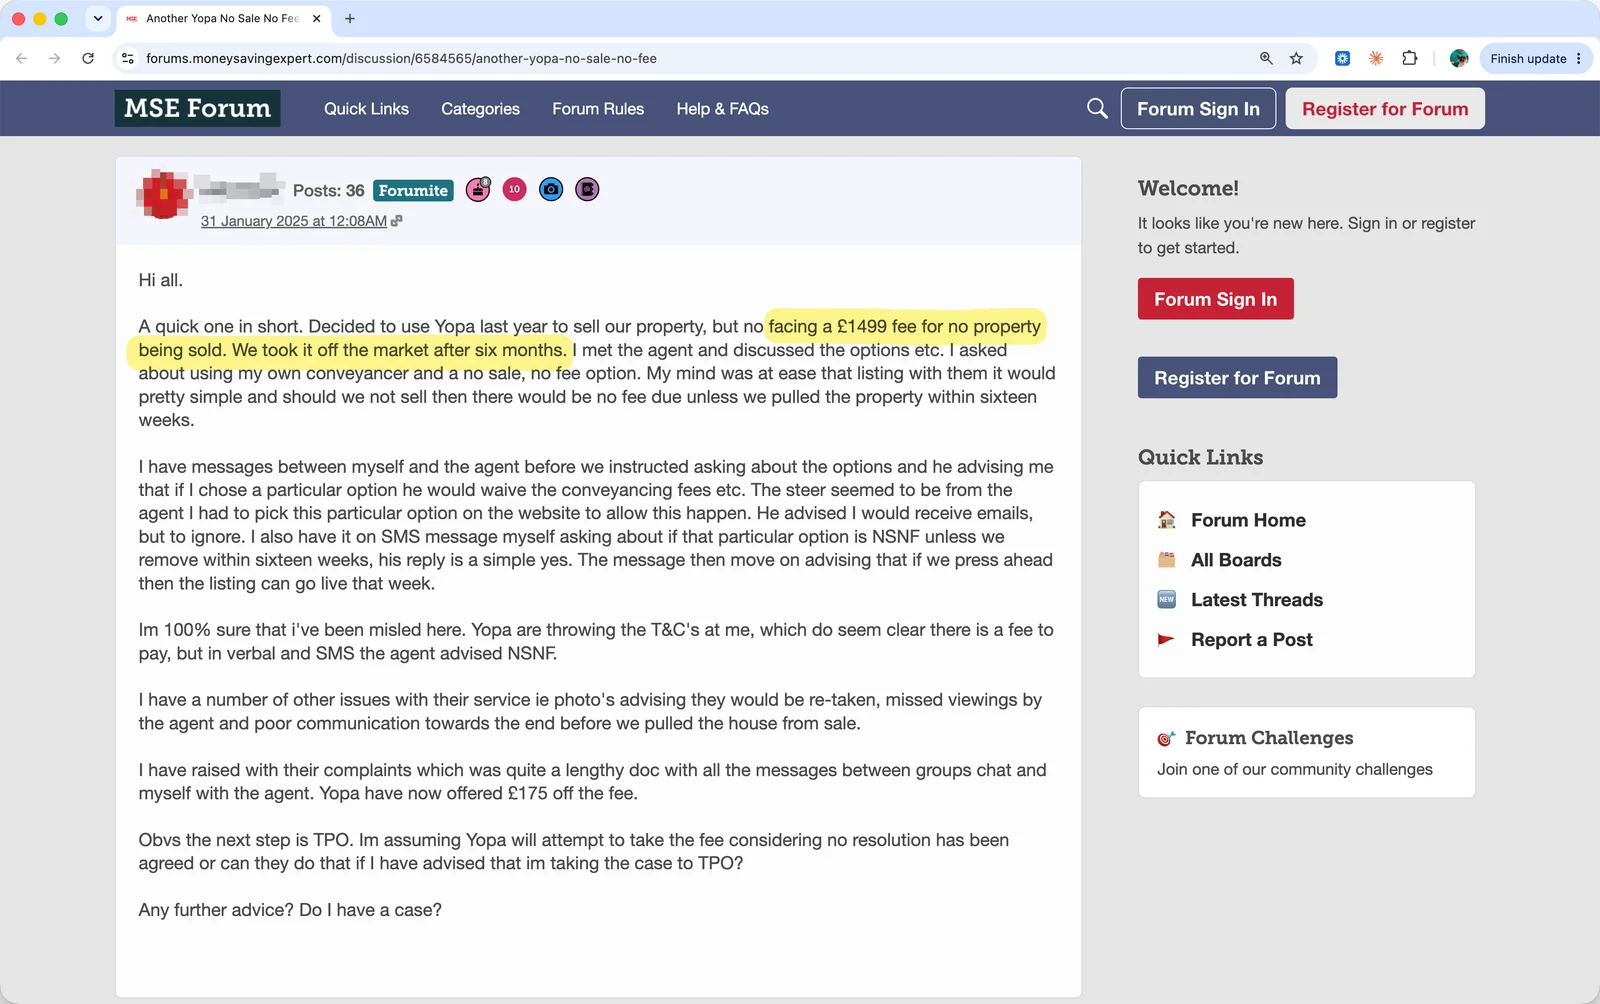Click the Latest Threads NEW icon
The height and width of the screenshot is (1004, 1600).
1166,600
